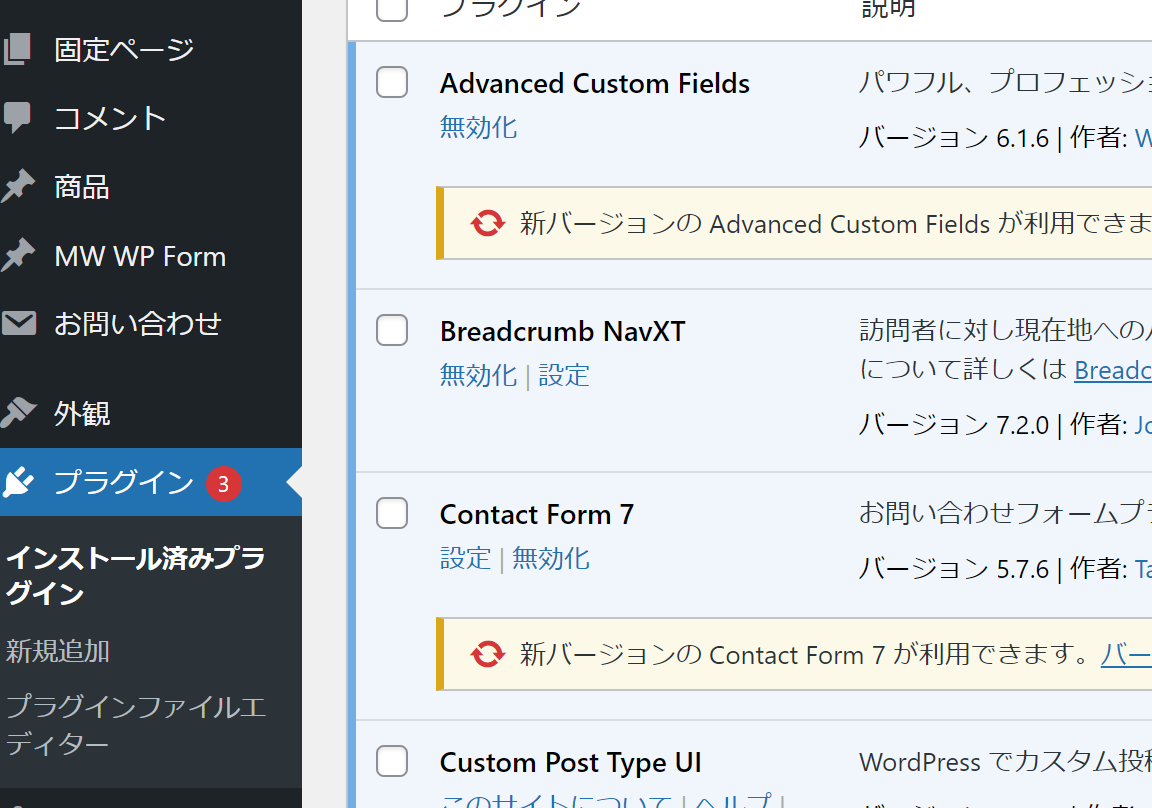Tick the Advanced Custom Fields checkbox
The height and width of the screenshot is (808, 1152).
tap(392, 82)
